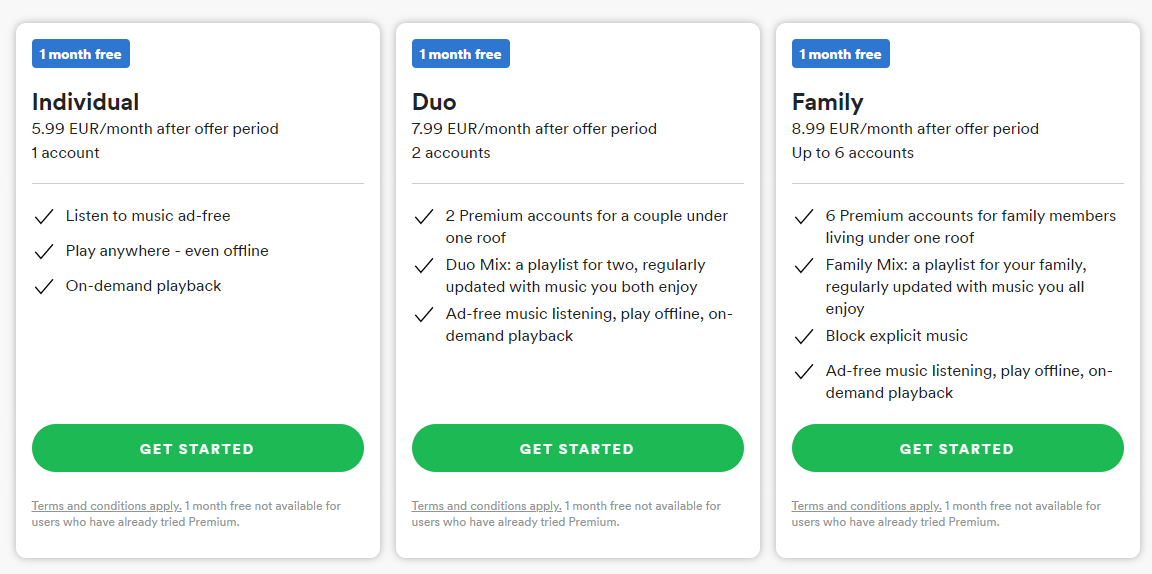Select the Family plan heading
Viewport: 1152px width, 574px height.
click(828, 102)
